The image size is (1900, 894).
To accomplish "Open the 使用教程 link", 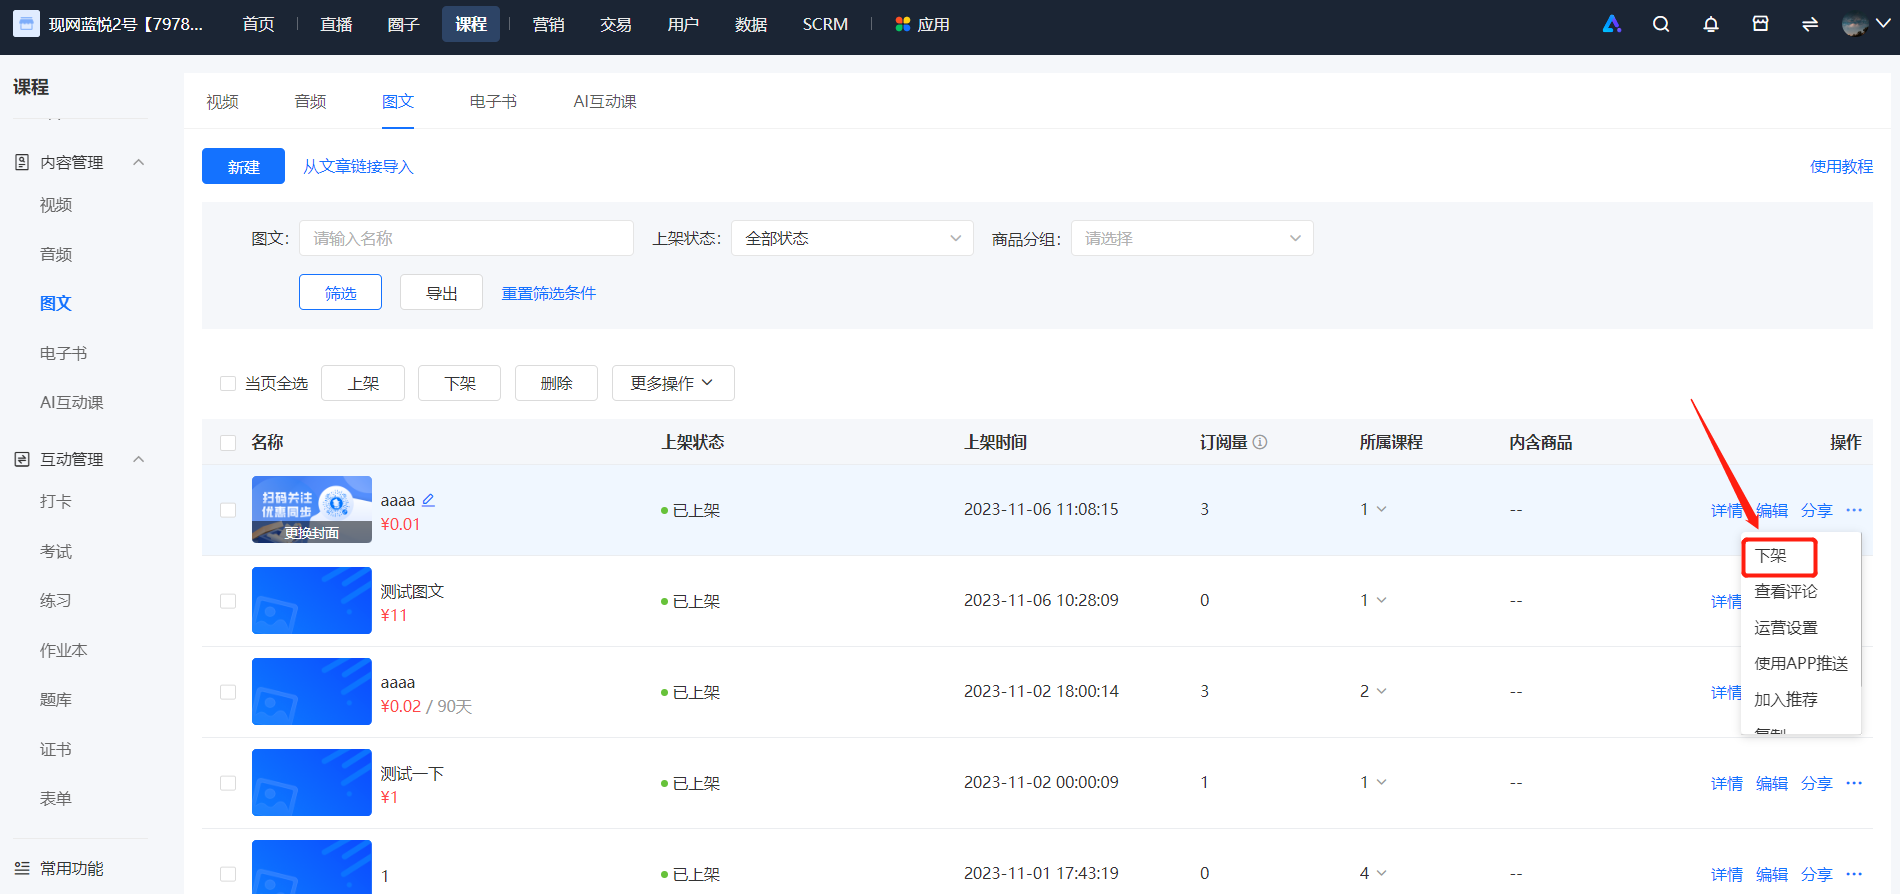I will point(1841,166).
